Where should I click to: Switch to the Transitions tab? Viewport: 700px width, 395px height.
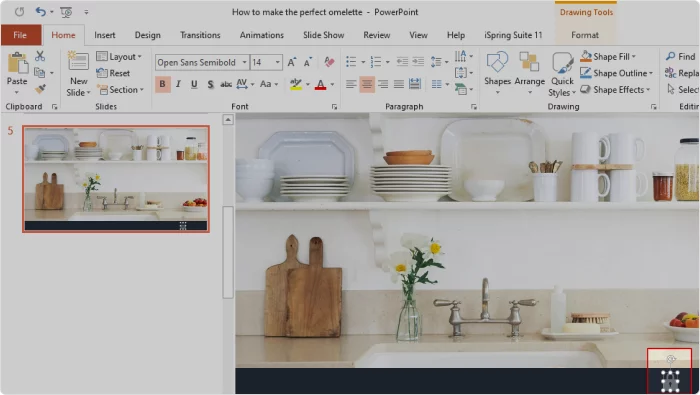200,35
